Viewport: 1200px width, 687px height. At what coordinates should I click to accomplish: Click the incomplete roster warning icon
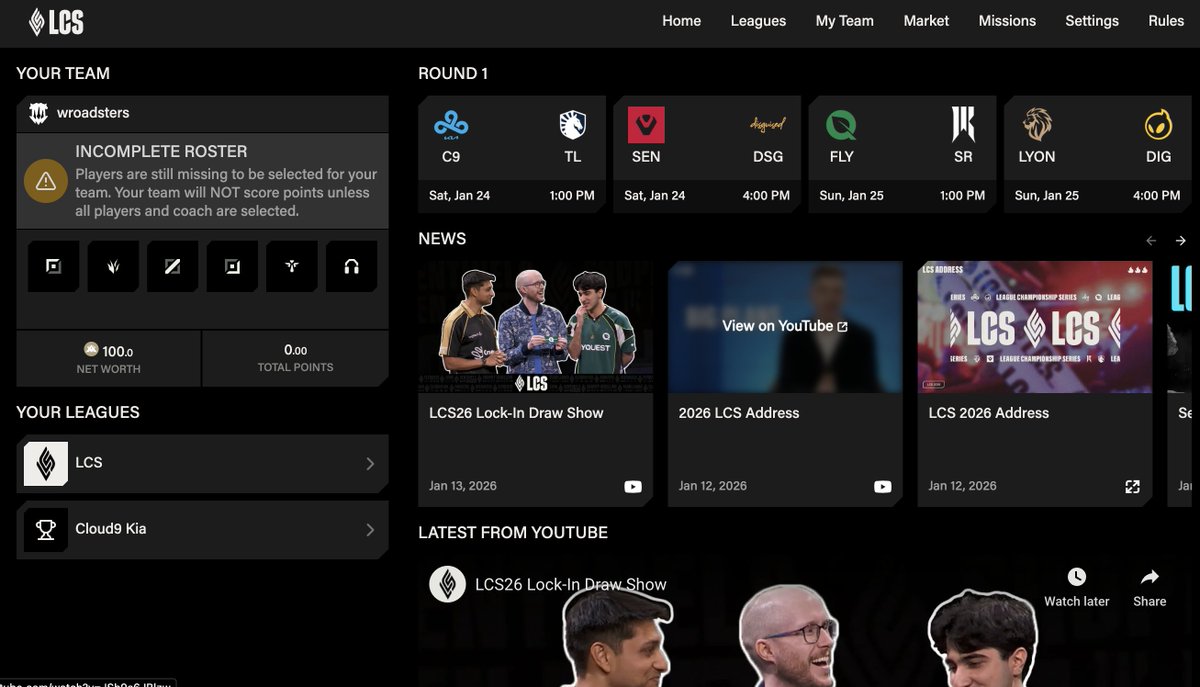click(x=46, y=181)
